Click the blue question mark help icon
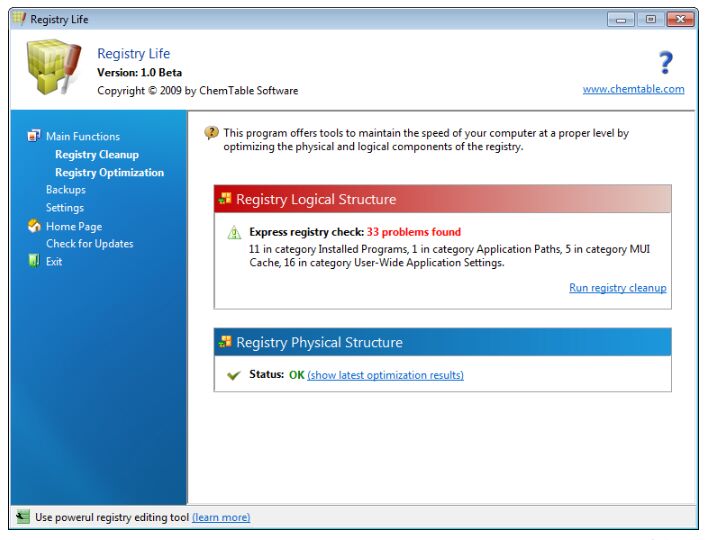This screenshot has width=705, height=540. click(x=666, y=62)
